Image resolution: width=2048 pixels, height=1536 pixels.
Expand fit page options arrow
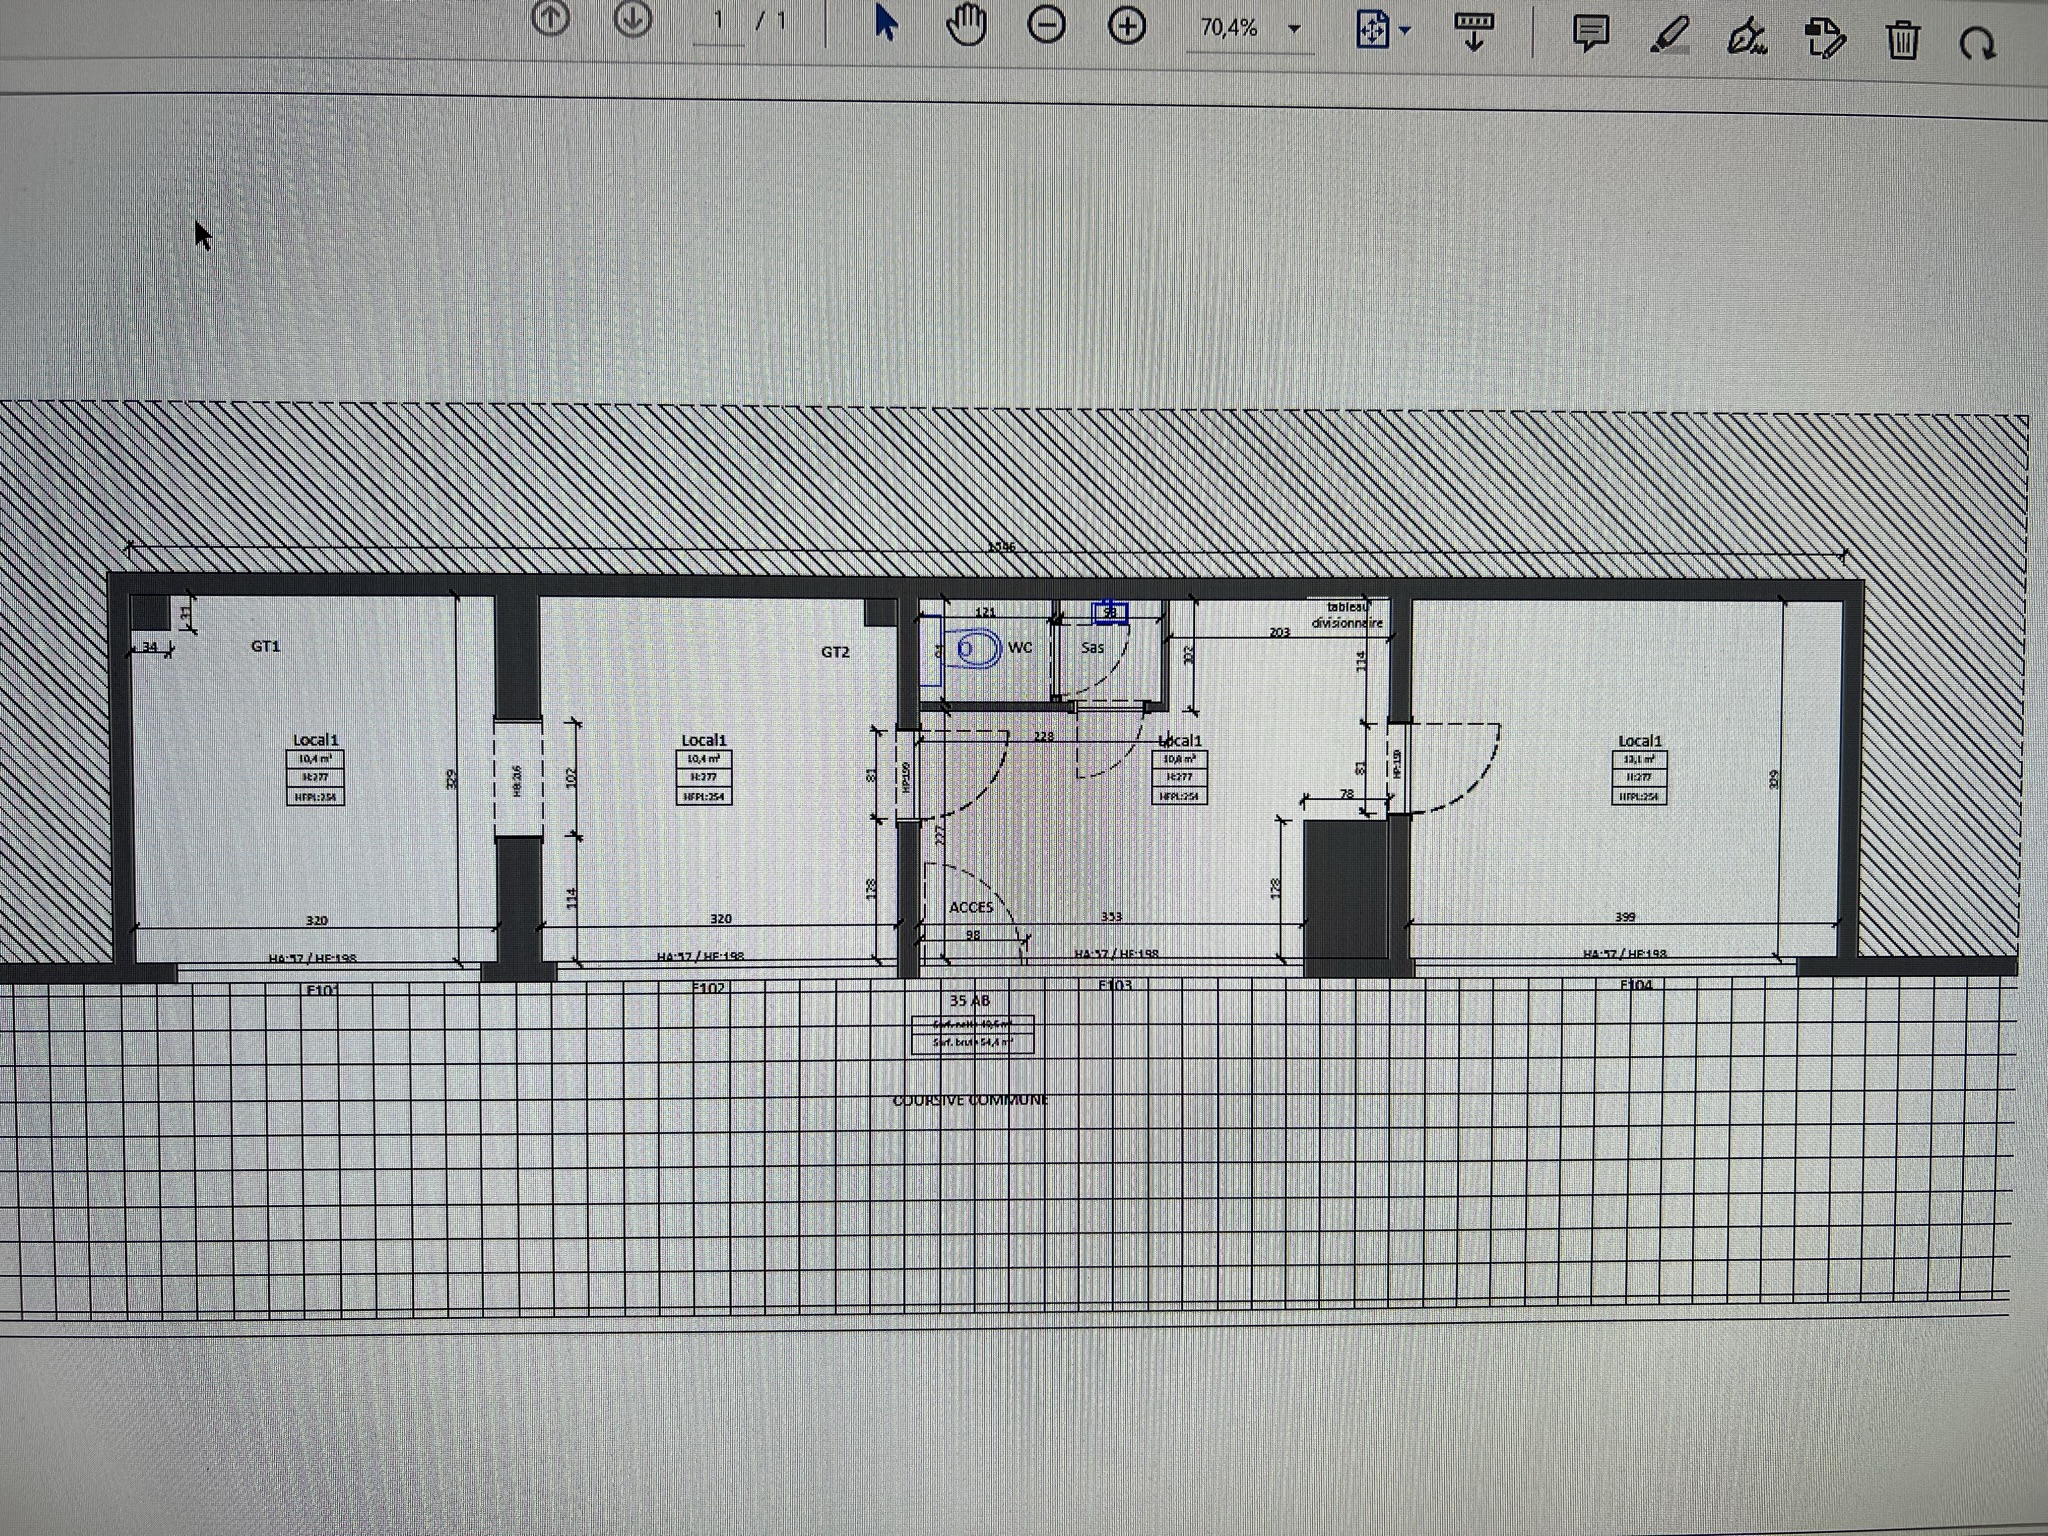pyautogui.click(x=1405, y=31)
